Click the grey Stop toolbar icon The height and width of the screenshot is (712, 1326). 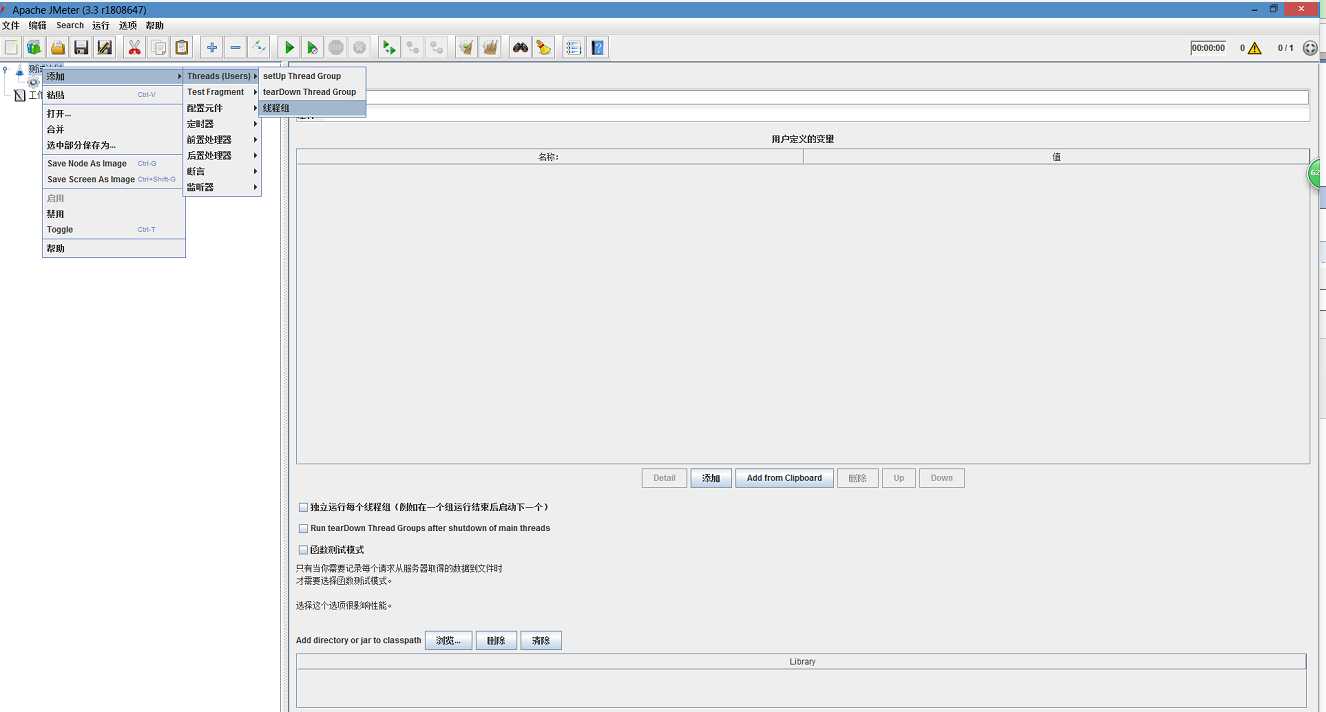tap(336, 47)
